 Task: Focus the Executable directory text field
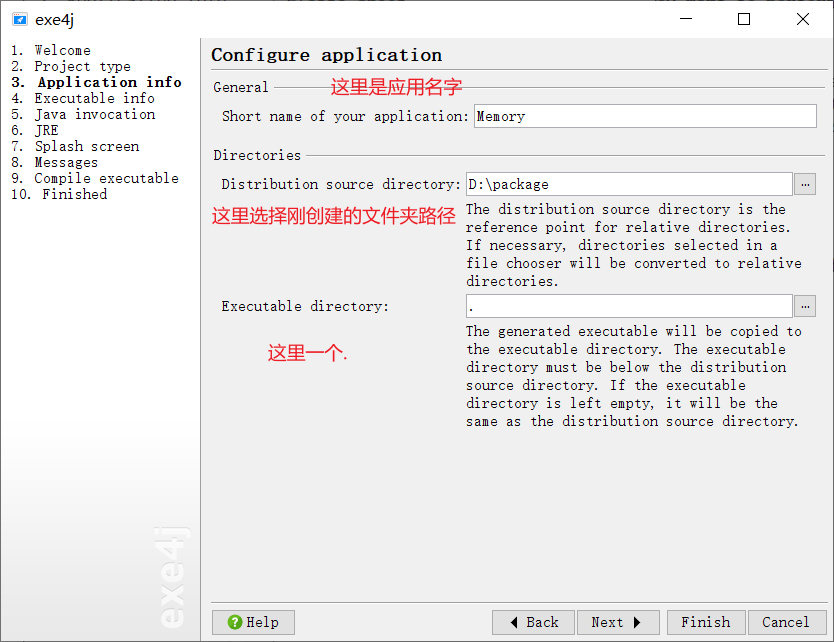coord(629,306)
